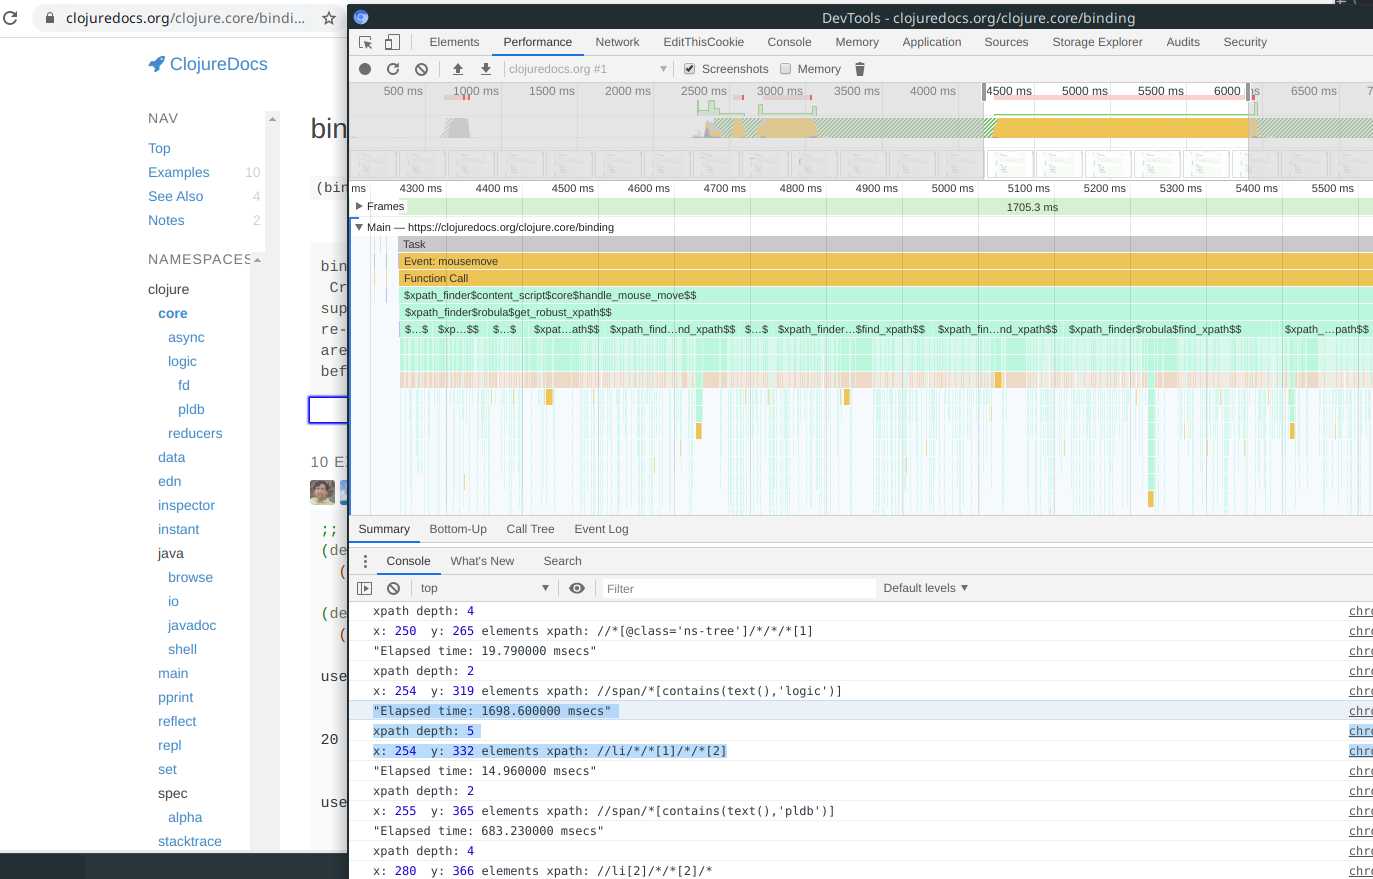Select the Bottom-Up tab
The height and width of the screenshot is (879, 1373).
tap(458, 529)
